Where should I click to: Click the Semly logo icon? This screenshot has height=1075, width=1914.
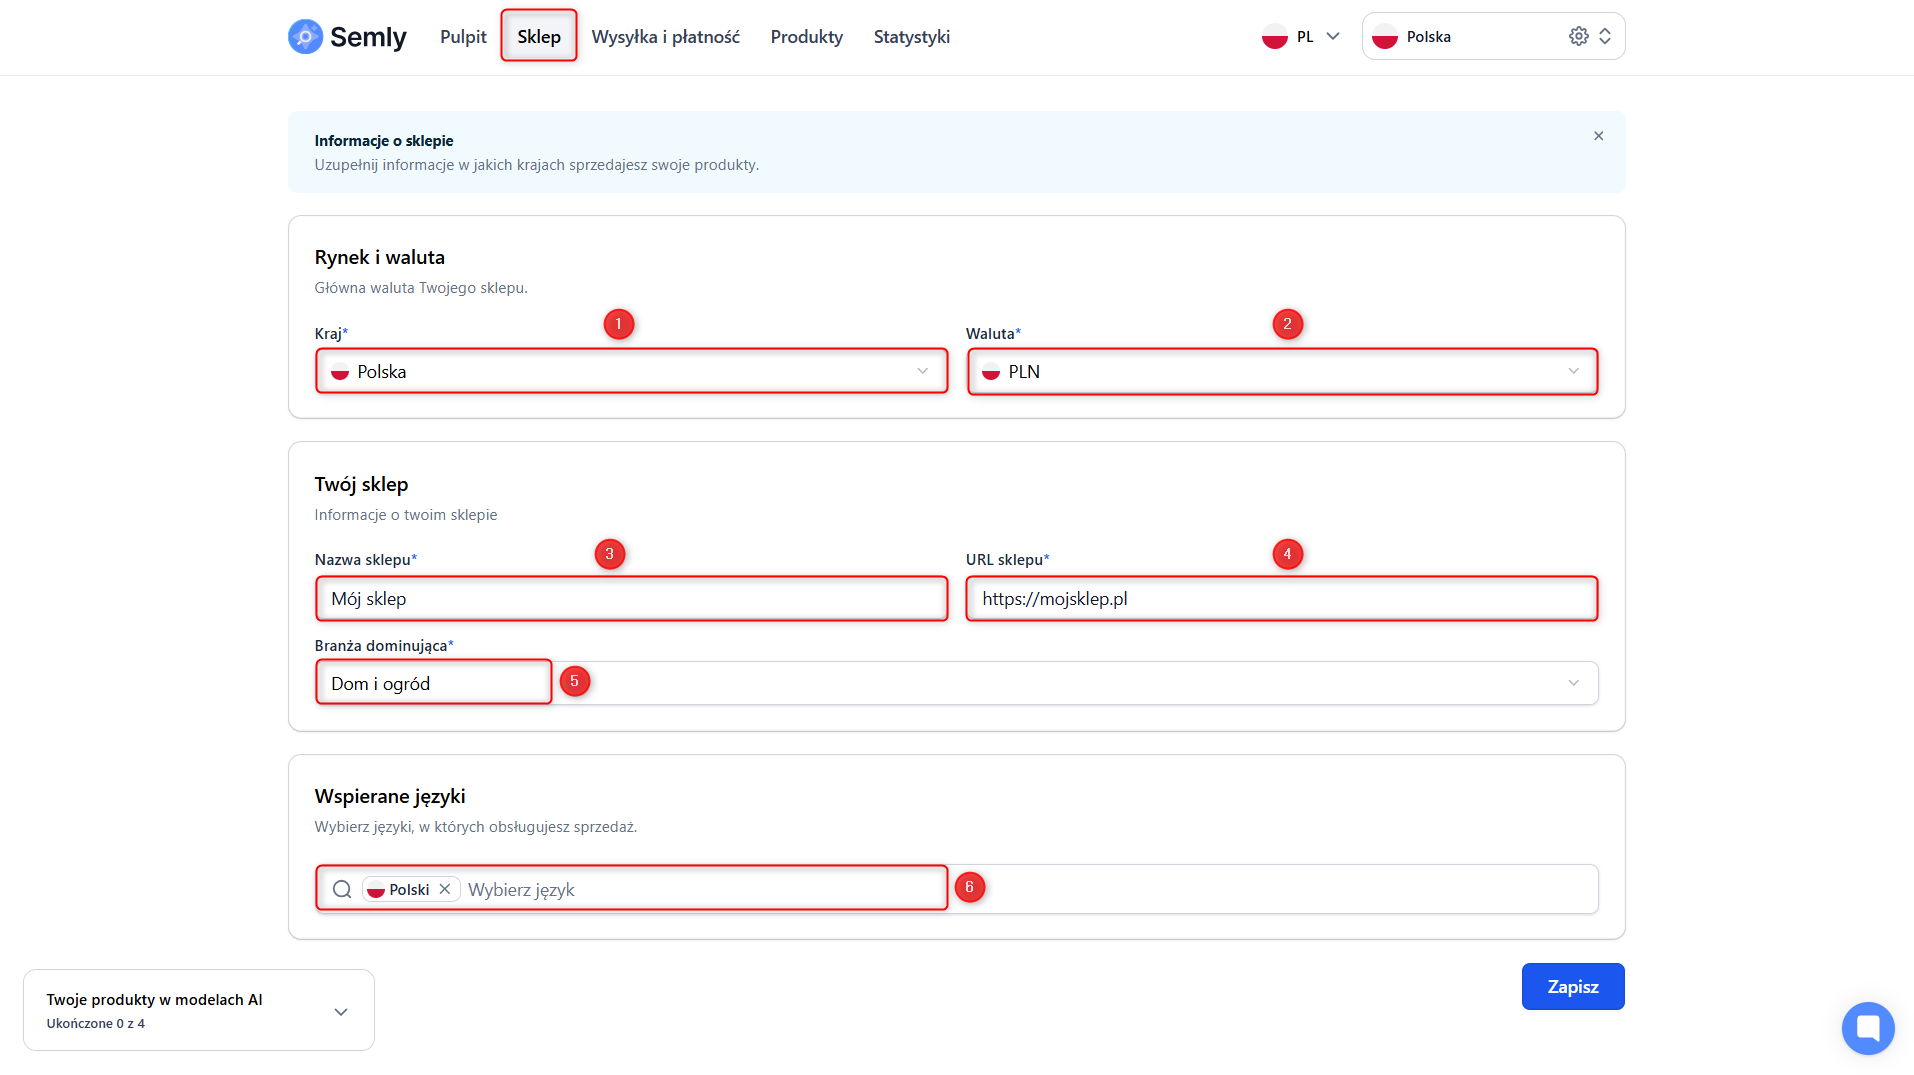[x=305, y=37]
